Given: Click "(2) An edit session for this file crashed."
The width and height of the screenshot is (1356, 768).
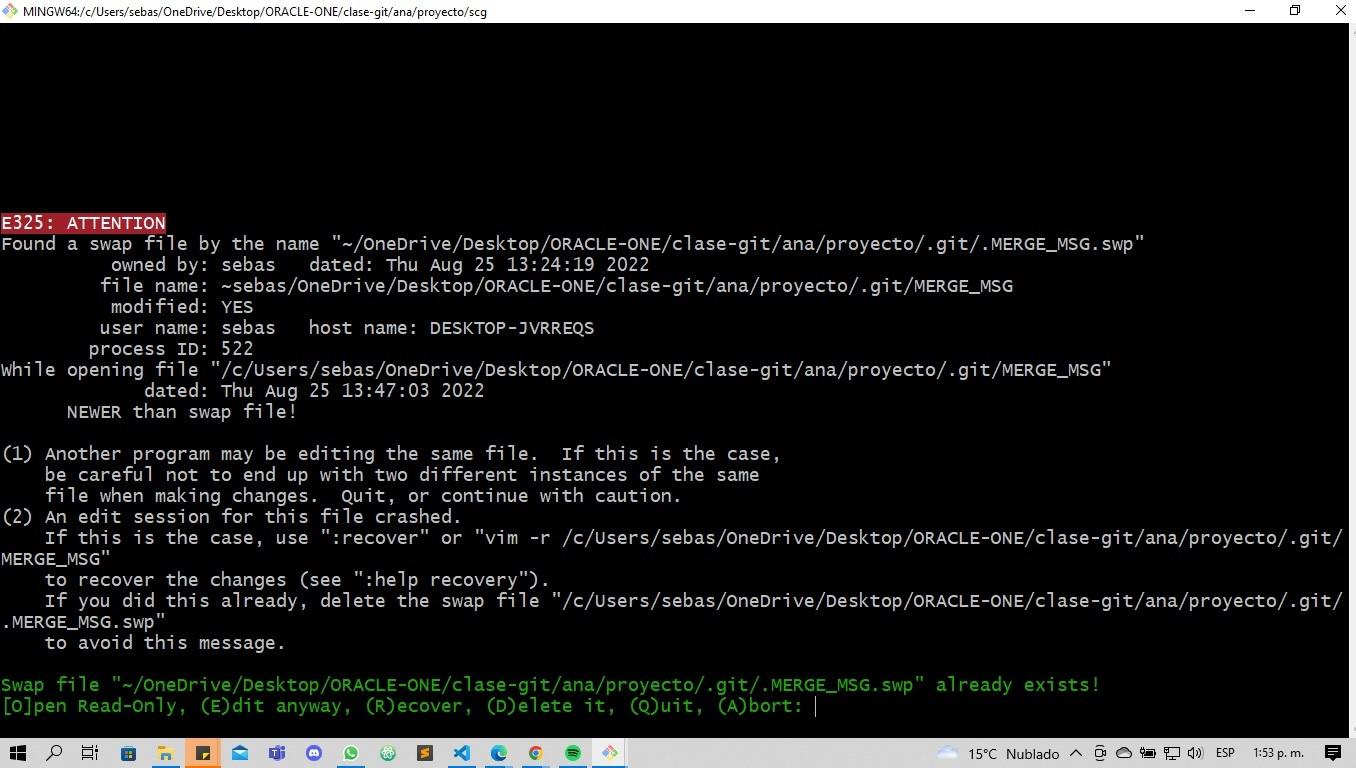Looking at the screenshot, I should 231,517.
